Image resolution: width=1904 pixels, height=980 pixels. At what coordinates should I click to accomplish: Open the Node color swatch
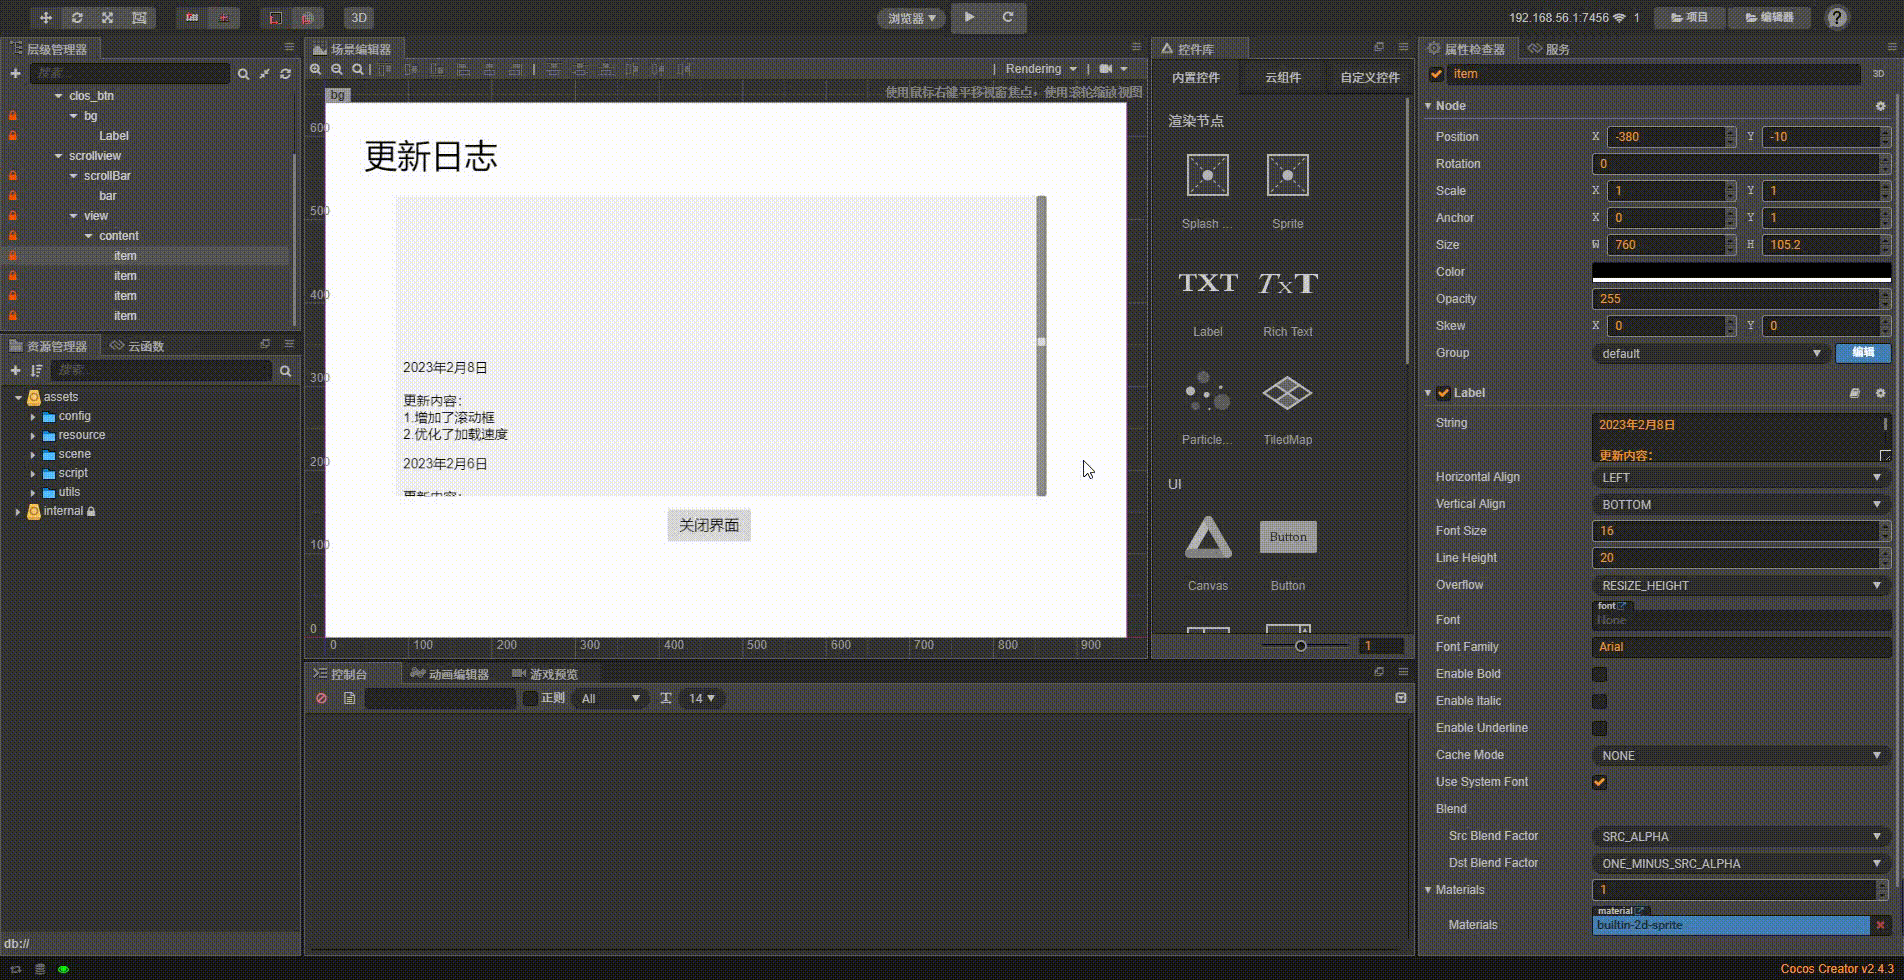pyautogui.click(x=1740, y=271)
